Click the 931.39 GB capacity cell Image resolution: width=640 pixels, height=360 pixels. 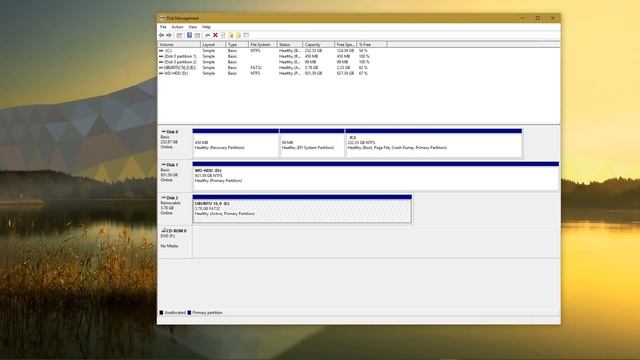pos(313,73)
